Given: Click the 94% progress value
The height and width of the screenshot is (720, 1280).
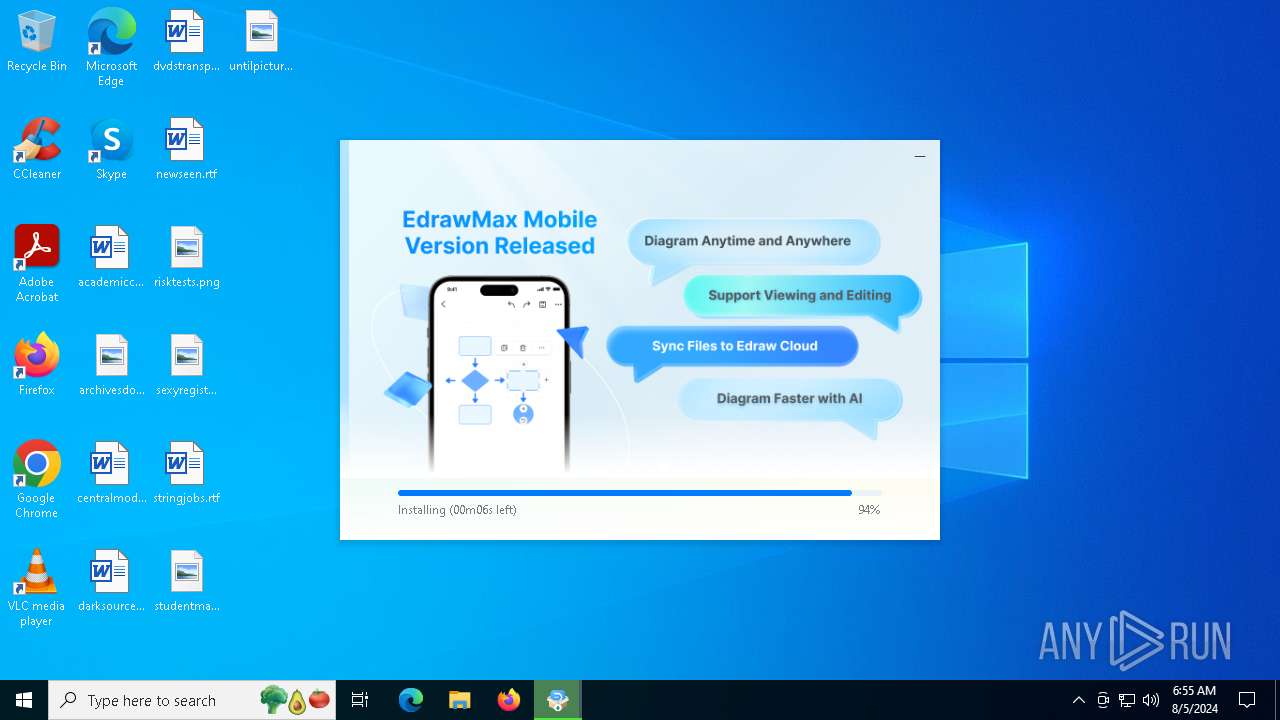Looking at the screenshot, I should pyautogui.click(x=869, y=510).
